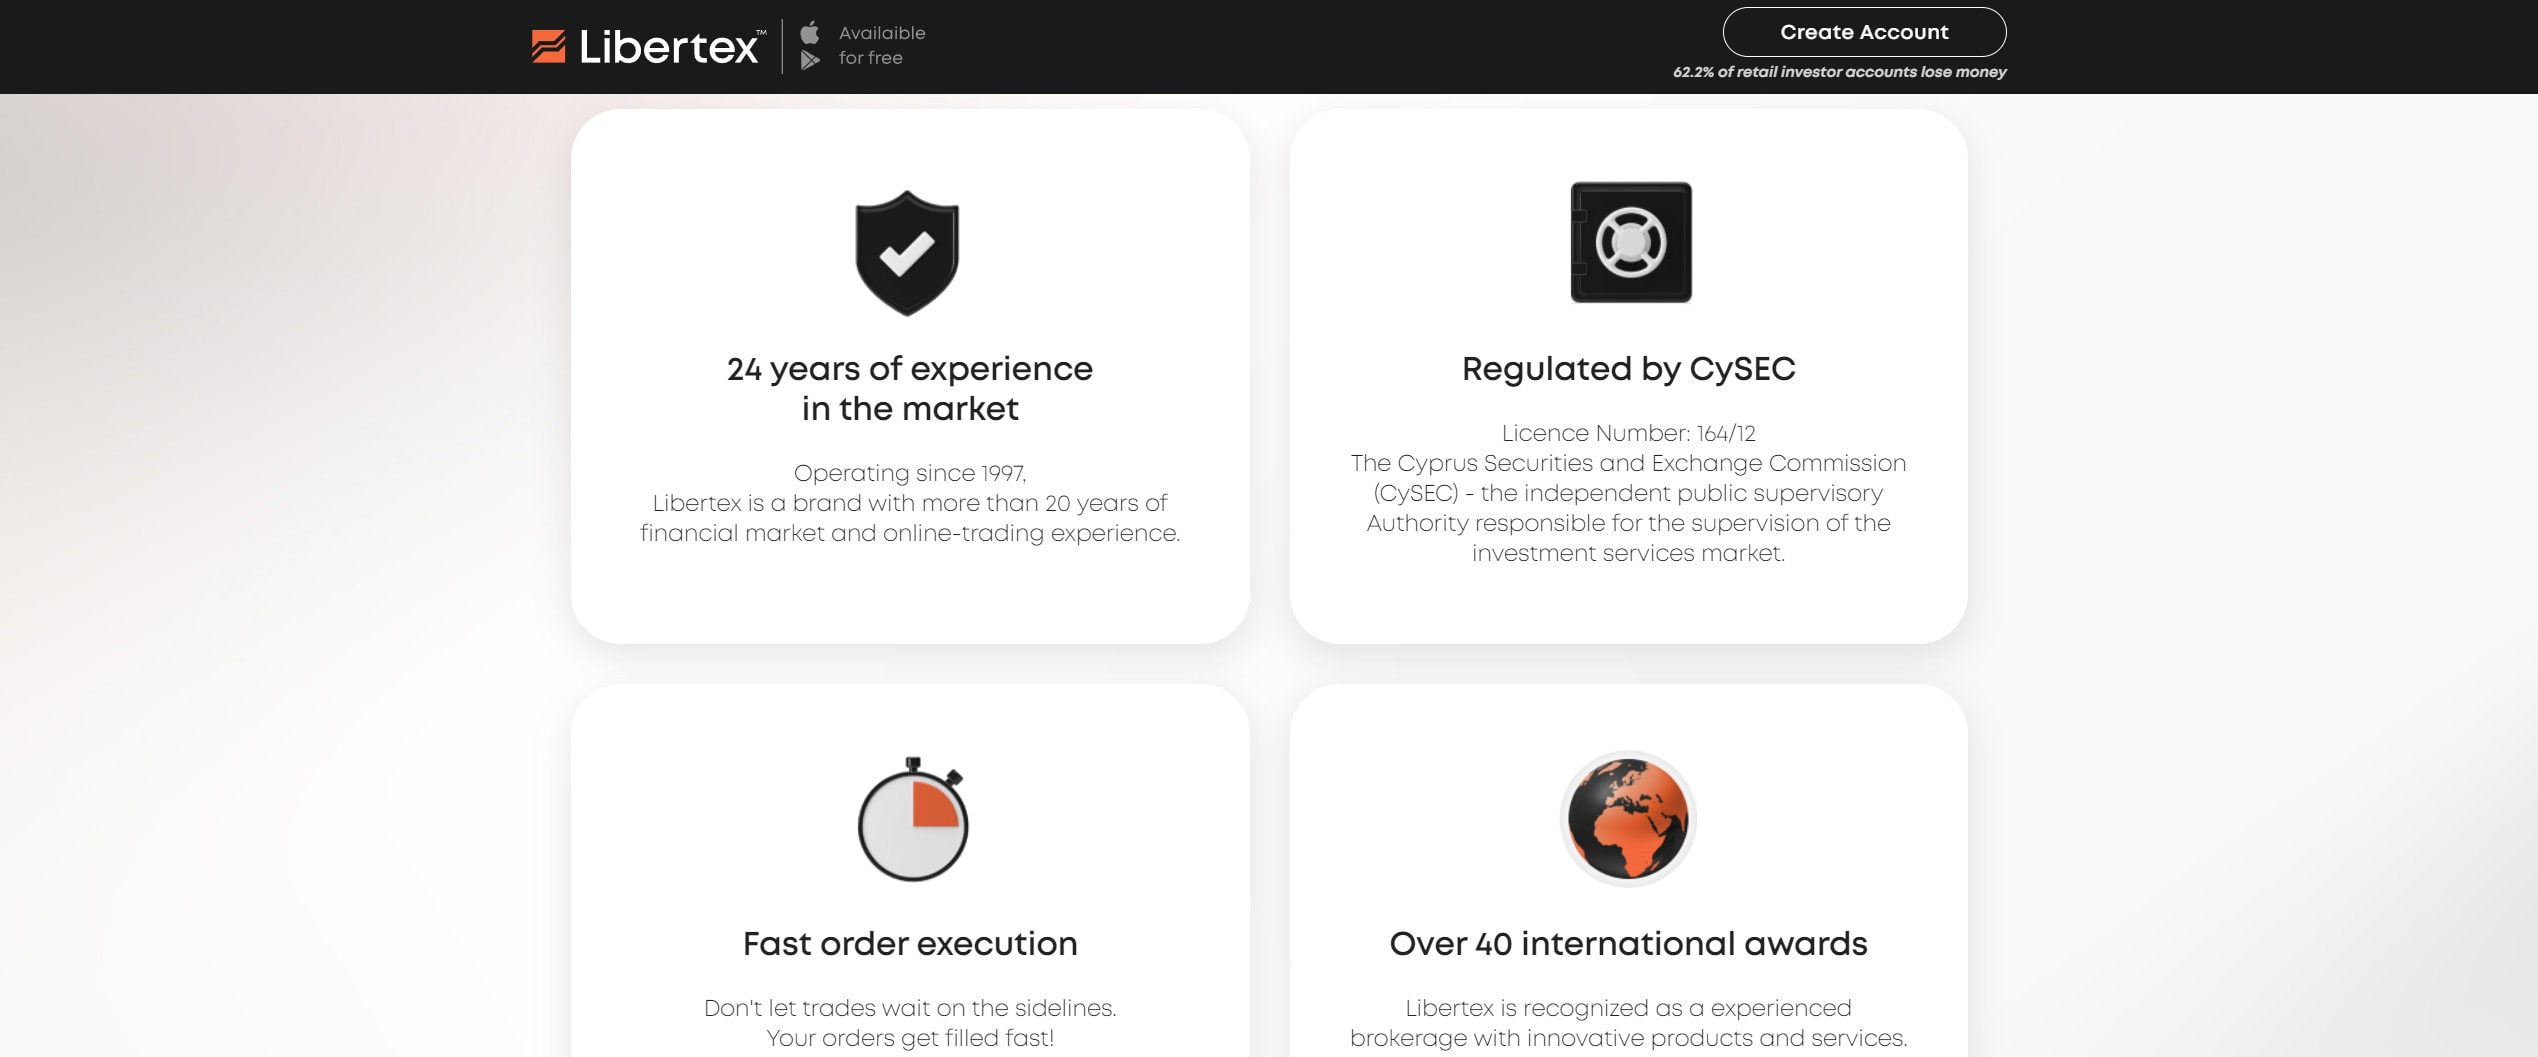
Task: Click the black safe vault icon
Action: (x=1630, y=242)
